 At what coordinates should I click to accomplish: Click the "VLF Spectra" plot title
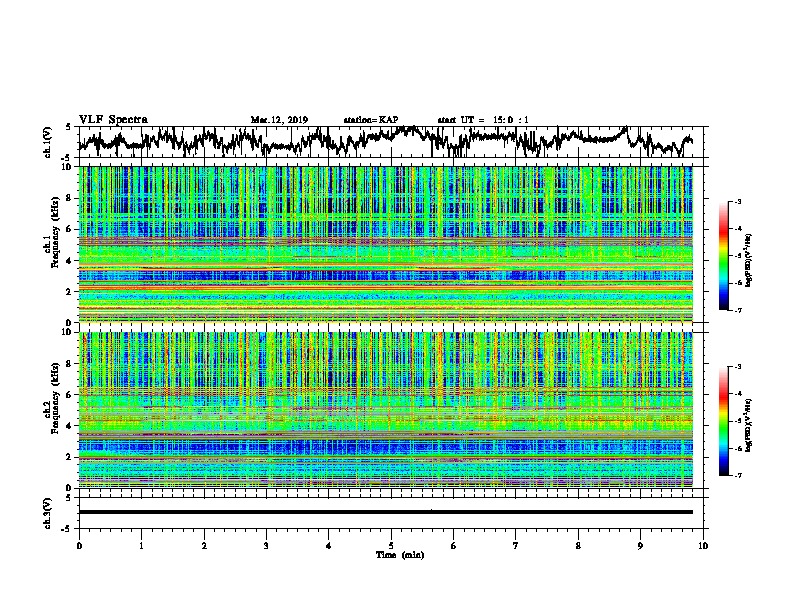pos(113,120)
